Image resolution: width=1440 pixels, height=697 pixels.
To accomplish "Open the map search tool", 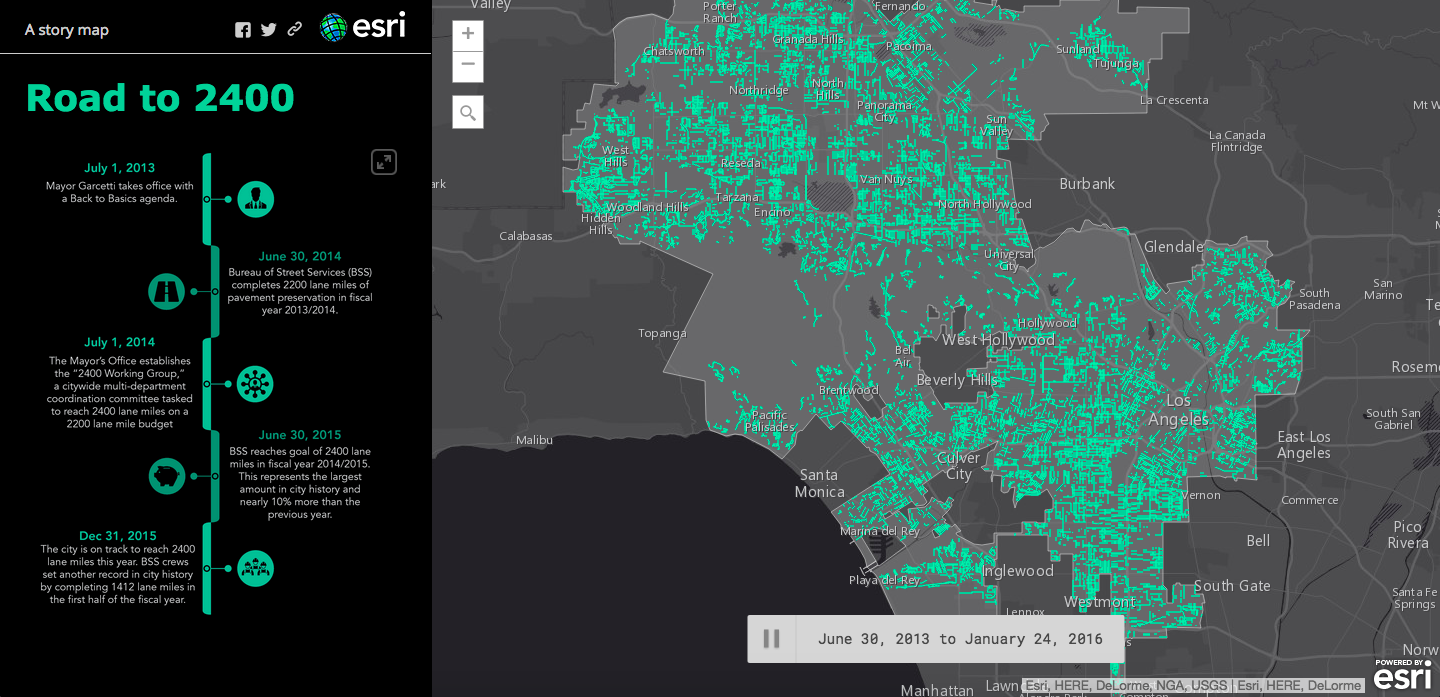I will point(468,113).
